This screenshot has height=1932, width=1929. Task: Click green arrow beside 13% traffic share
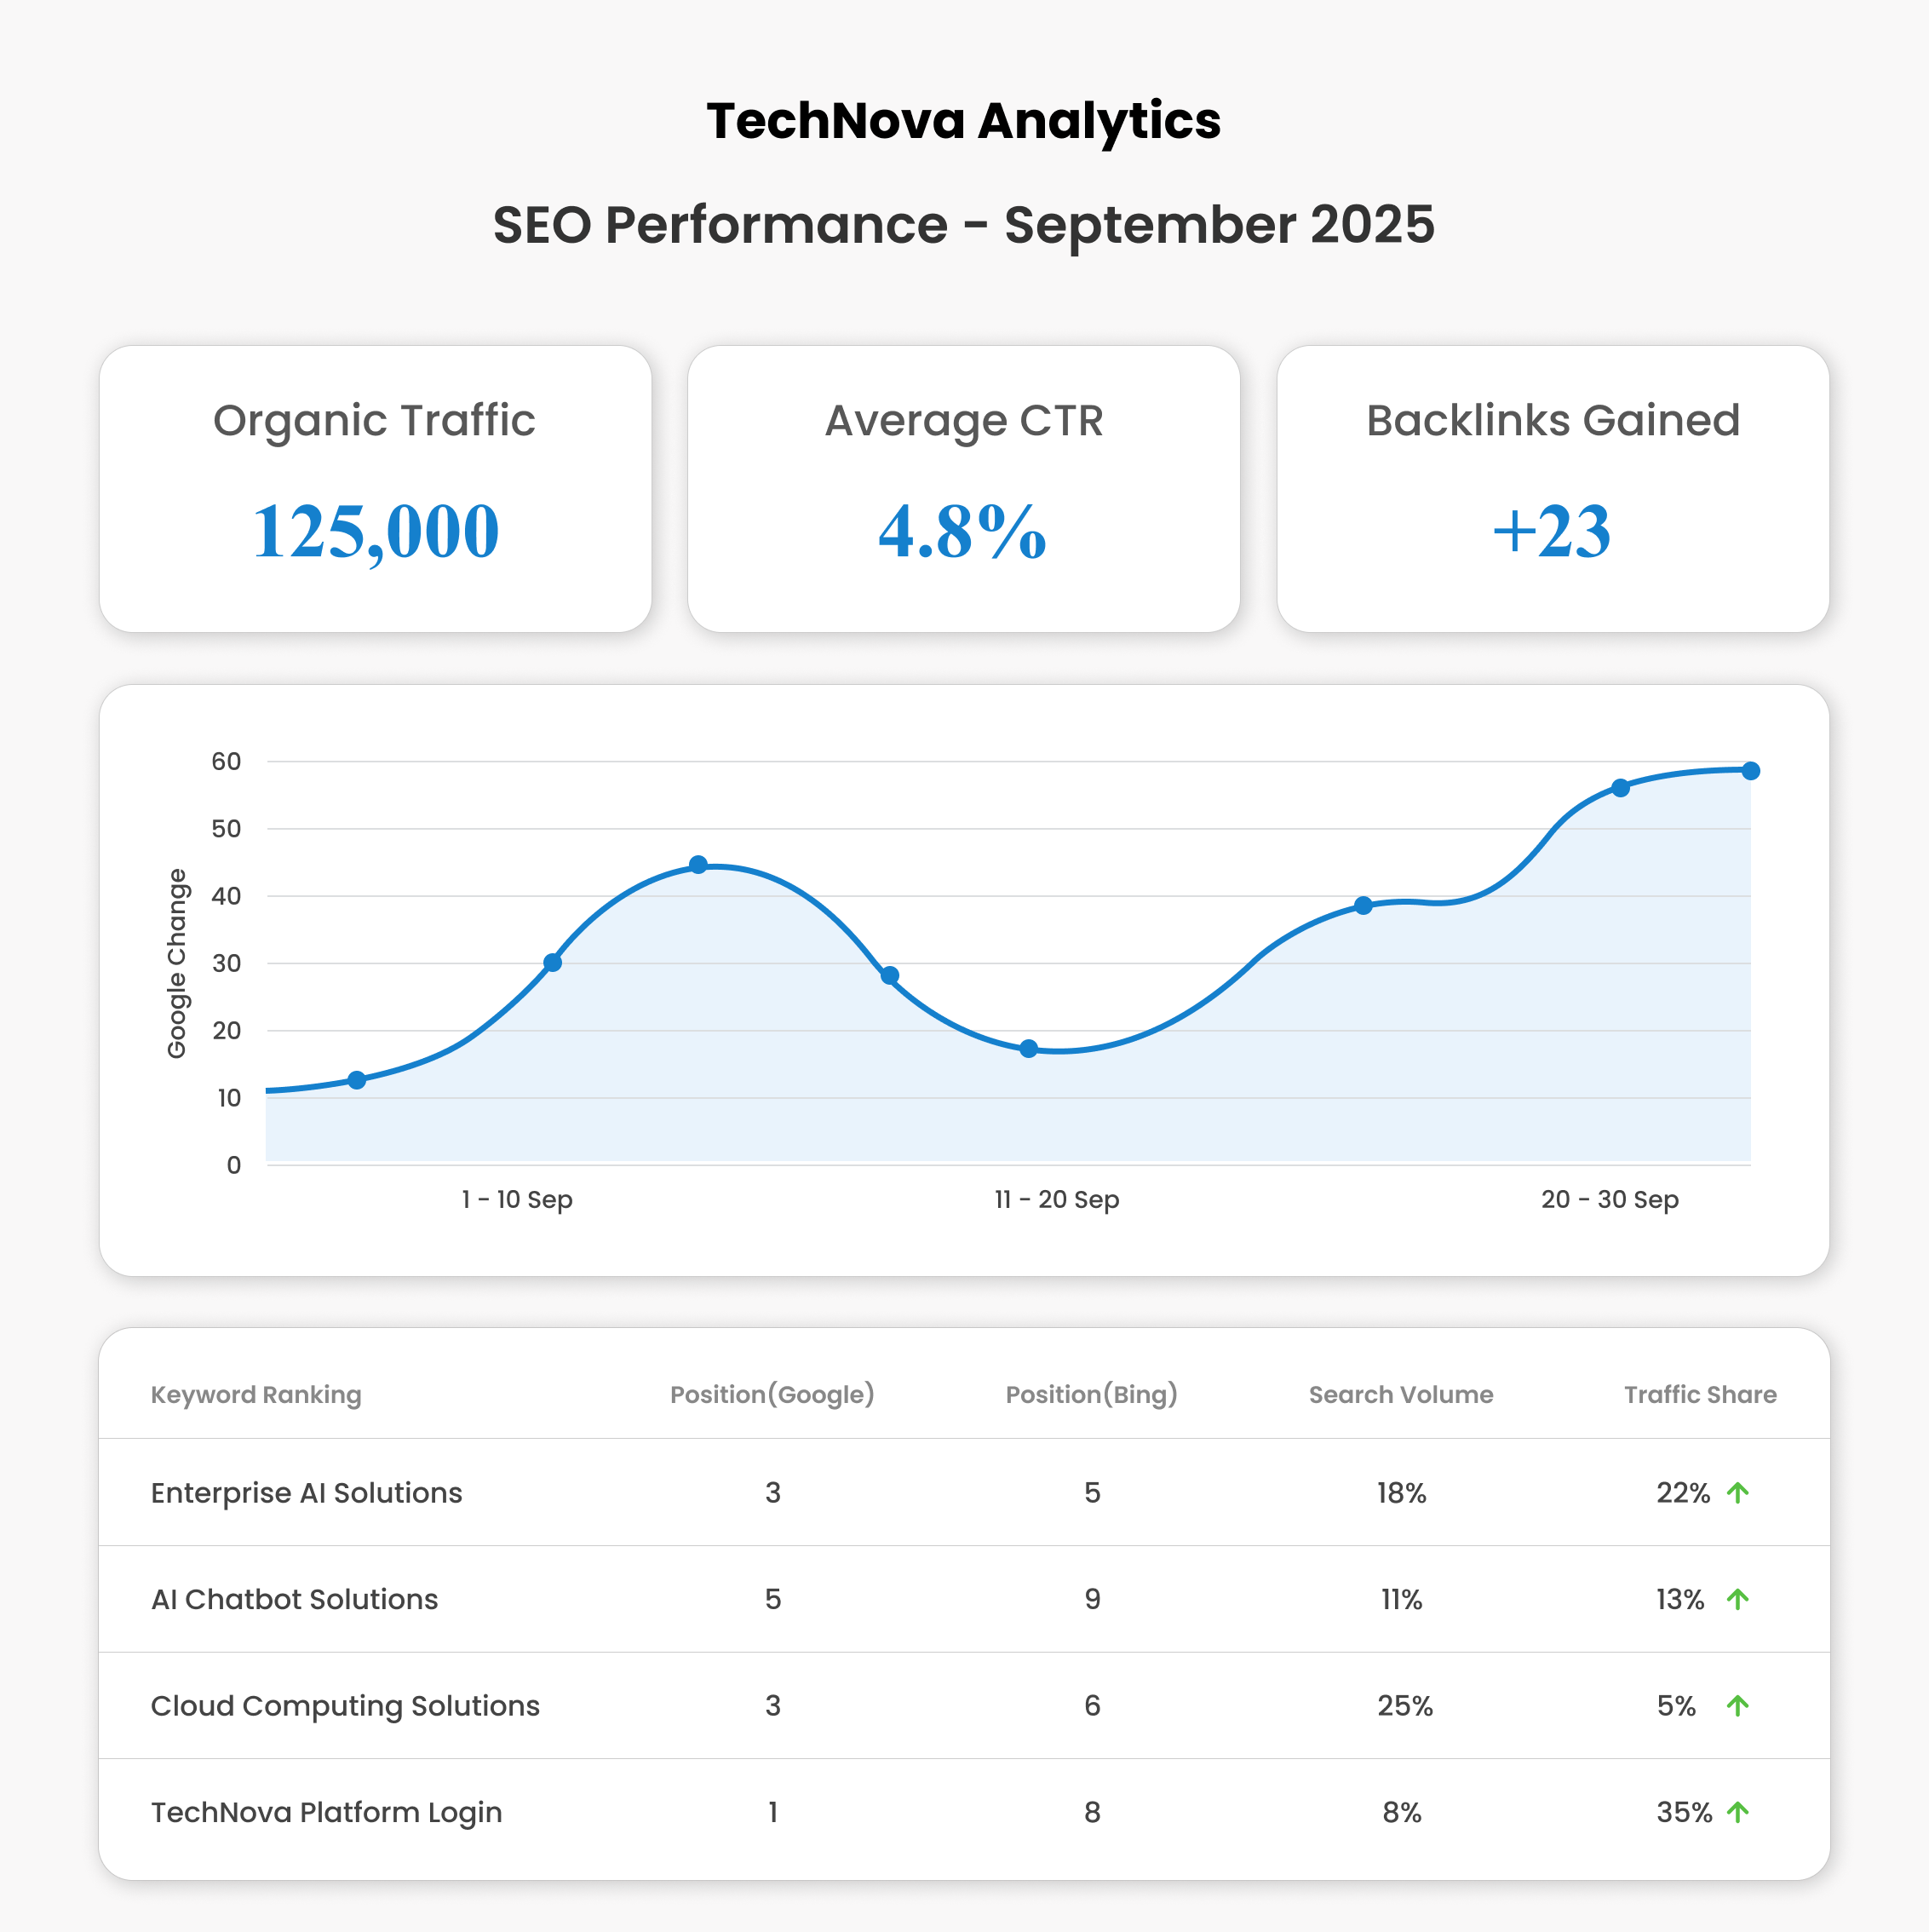click(1737, 1599)
